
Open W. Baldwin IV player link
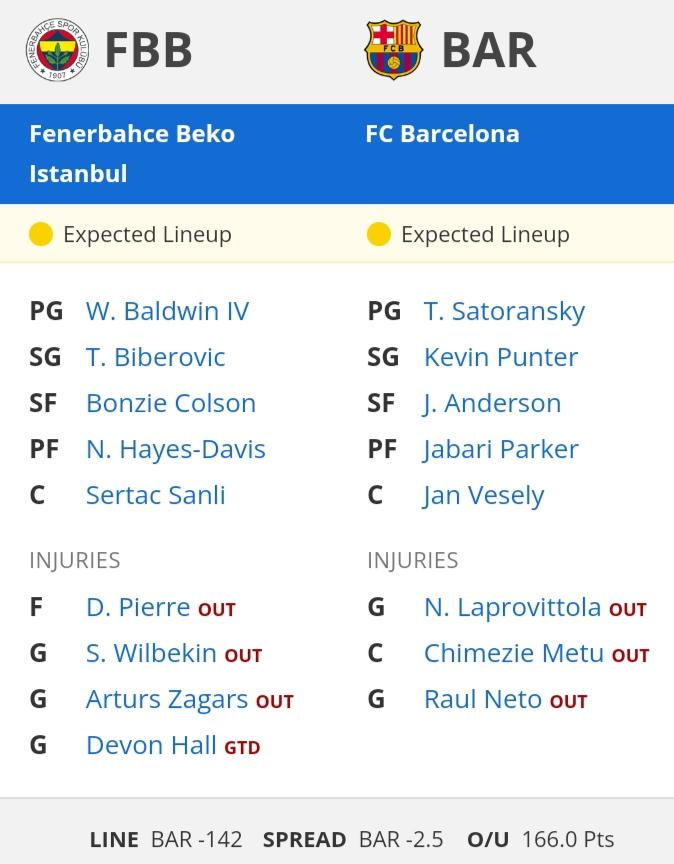pyautogui.click(x=168, y=311)
